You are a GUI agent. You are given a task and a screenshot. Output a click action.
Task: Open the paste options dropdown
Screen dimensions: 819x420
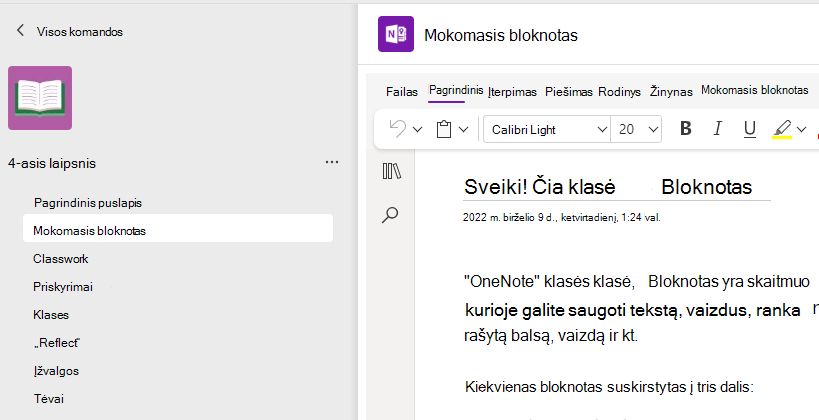pyautogui.click(x=463, y=129)
